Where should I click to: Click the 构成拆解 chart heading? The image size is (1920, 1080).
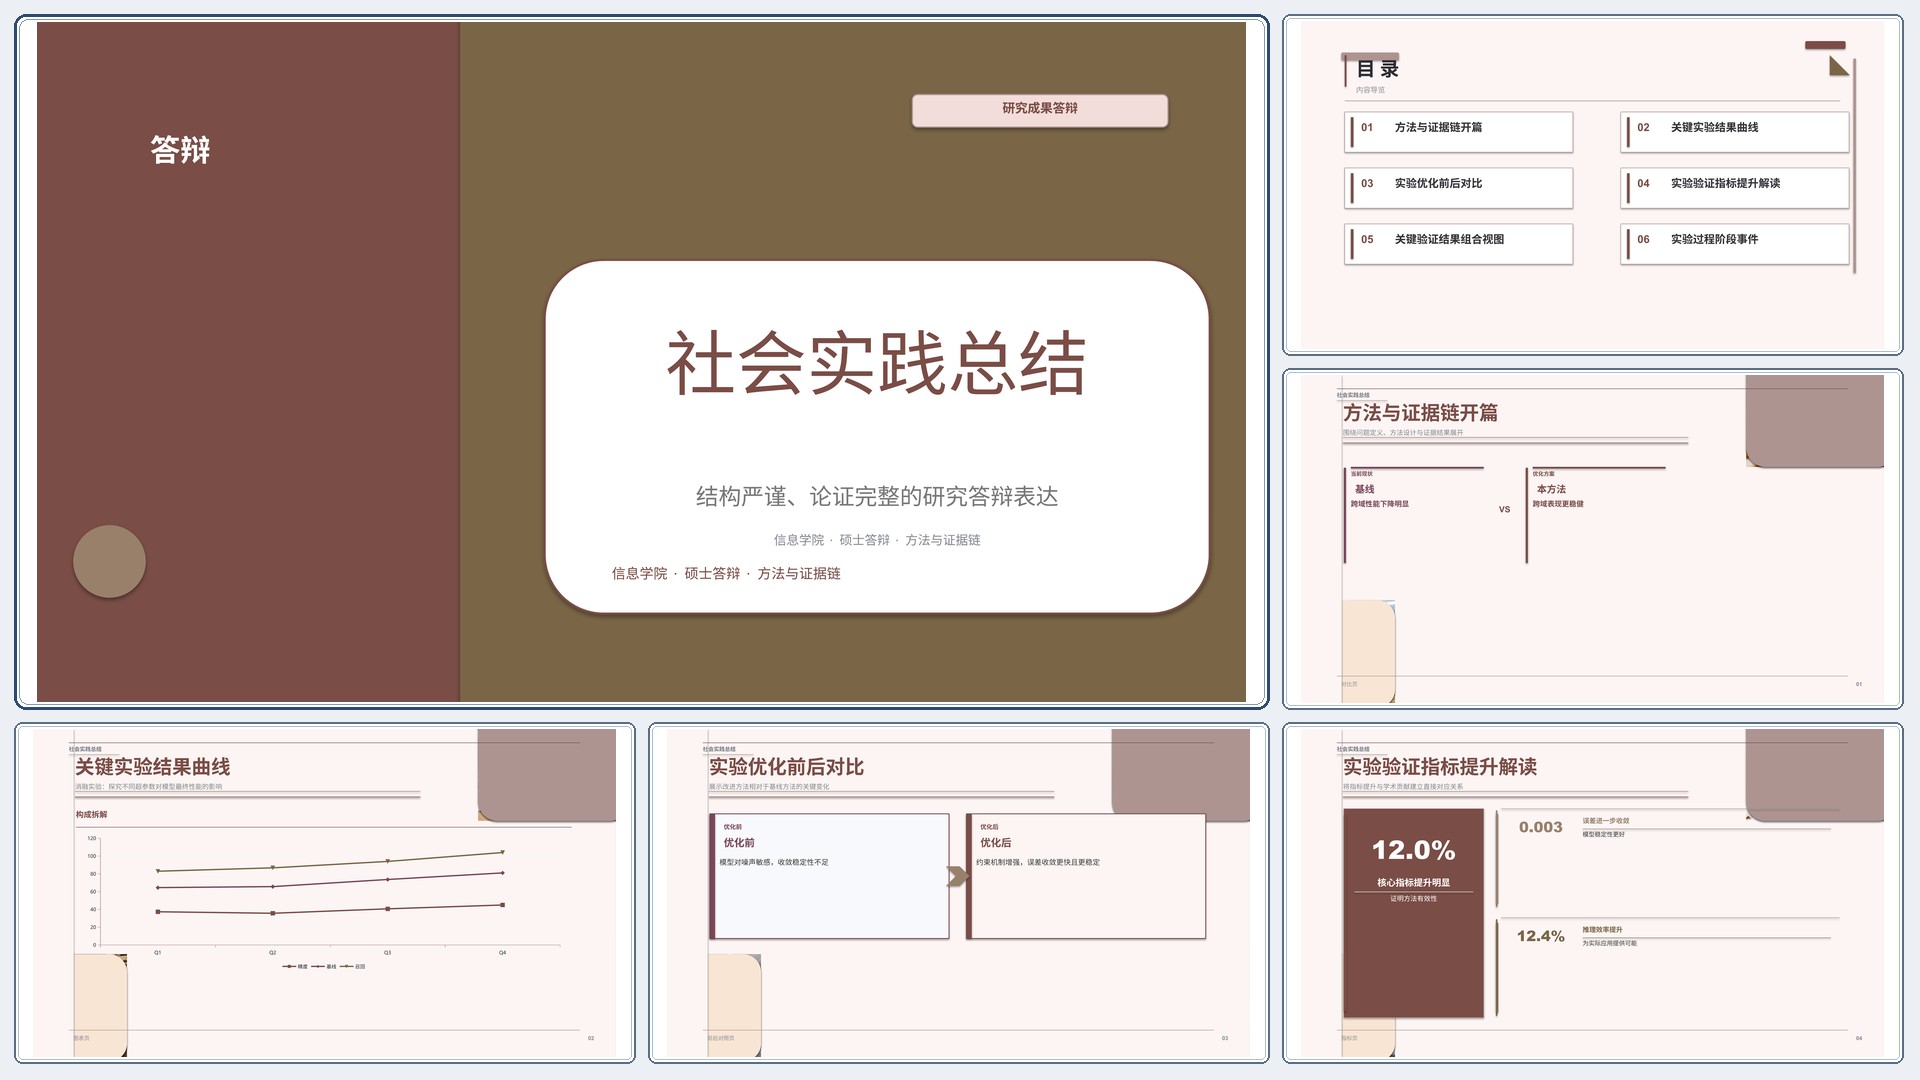point(91,815)
